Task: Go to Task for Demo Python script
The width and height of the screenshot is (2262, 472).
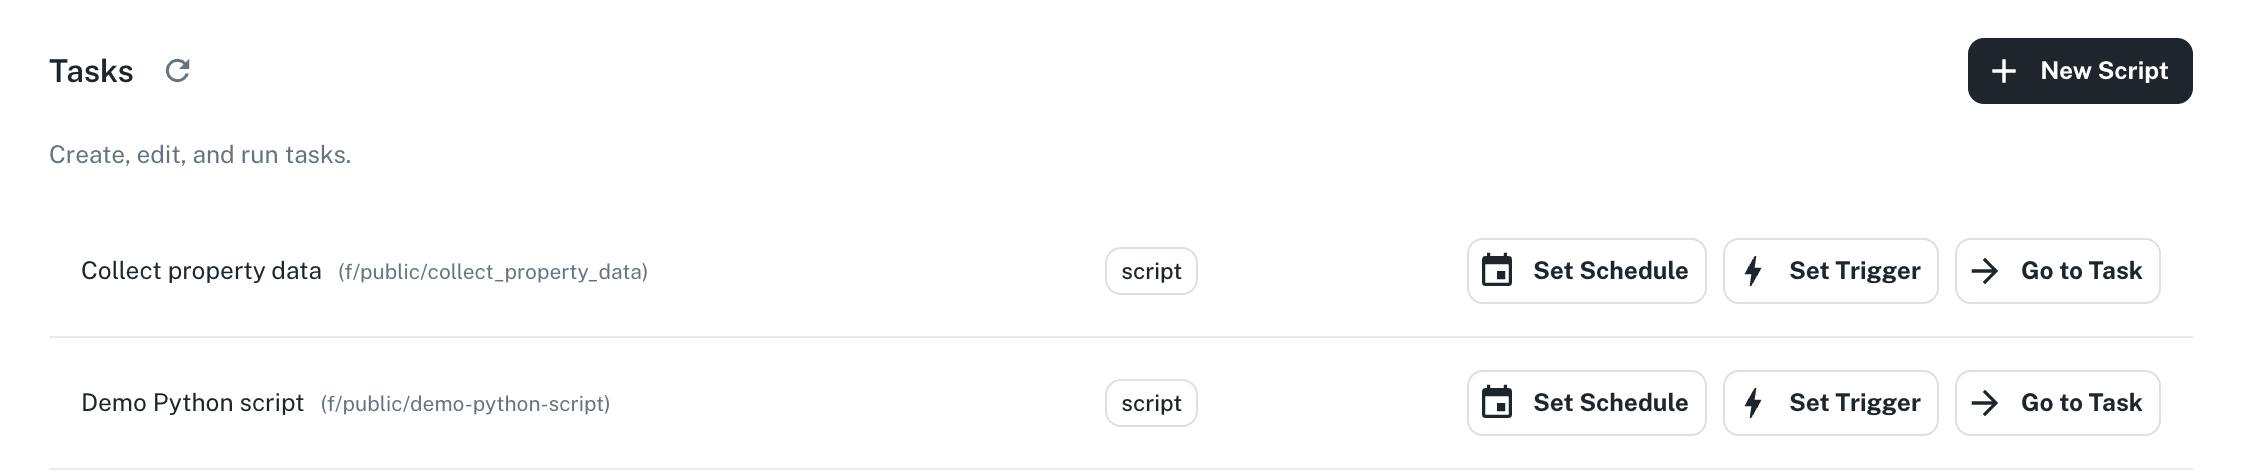Action: tap(2058, 403)
